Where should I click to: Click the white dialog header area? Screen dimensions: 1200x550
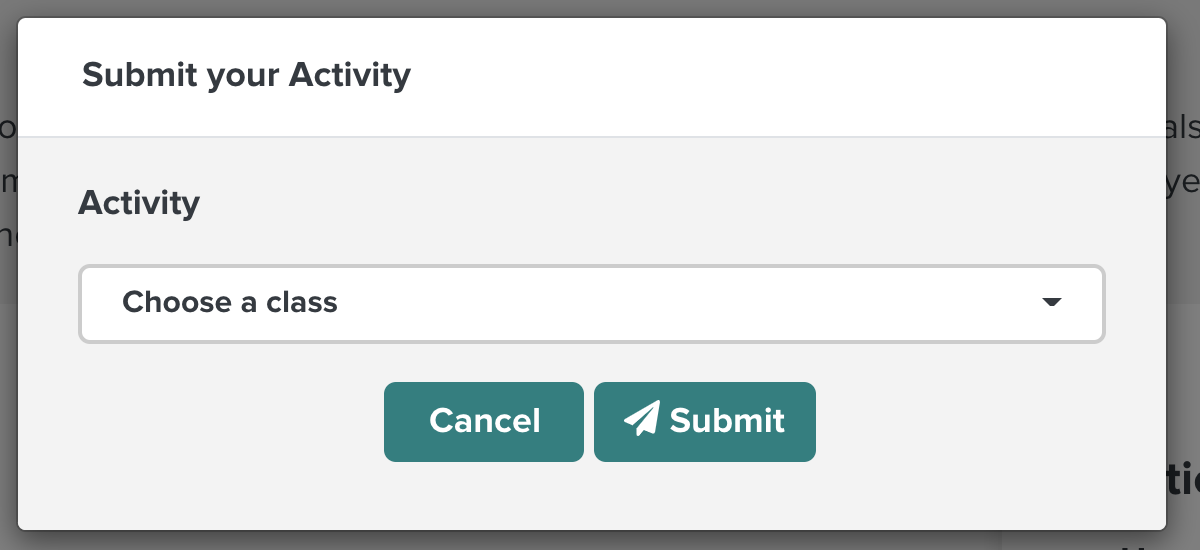780,76
